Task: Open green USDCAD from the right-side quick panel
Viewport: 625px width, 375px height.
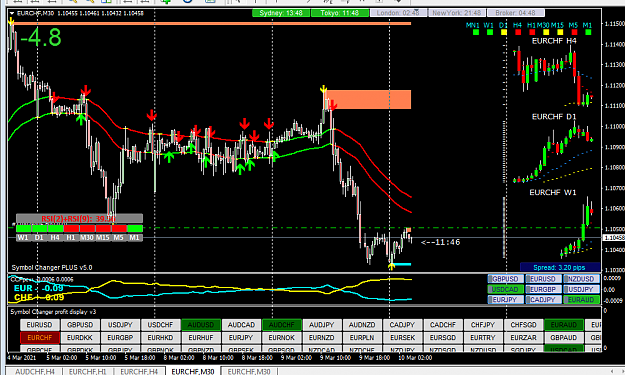Action: 505,289
